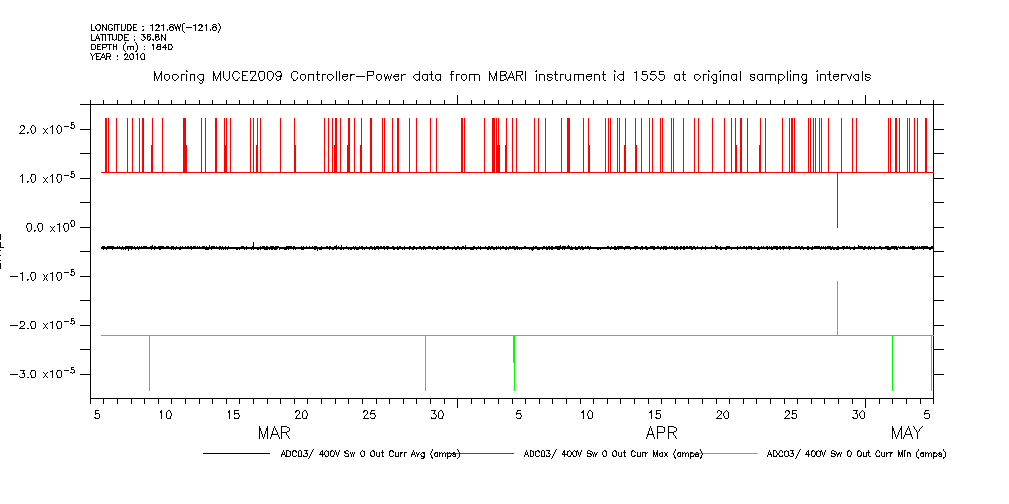Click the APR month label
Viewport: 1009px width, 504px height.
point(661,434)
